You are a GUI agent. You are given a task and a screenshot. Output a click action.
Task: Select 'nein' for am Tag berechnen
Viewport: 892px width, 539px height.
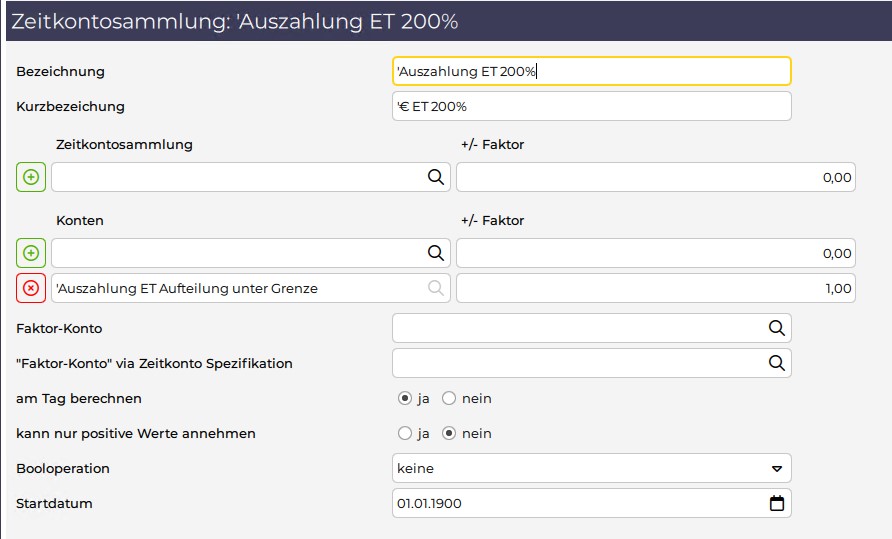(449, 398)
